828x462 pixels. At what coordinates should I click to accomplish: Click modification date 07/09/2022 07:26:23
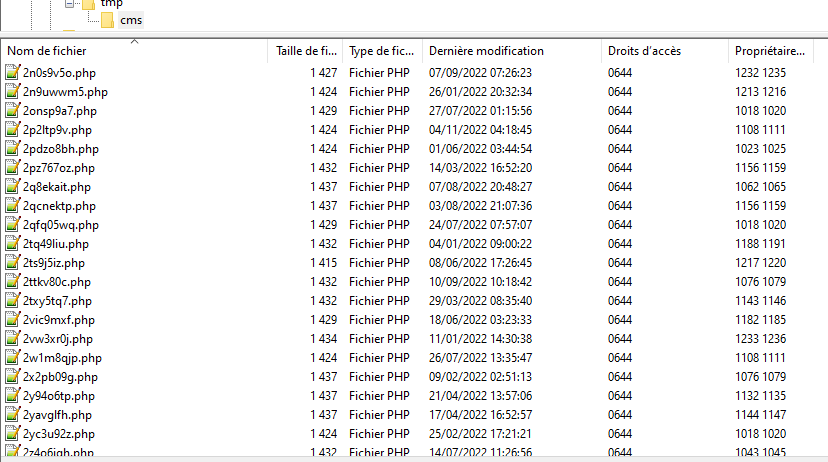point(480,72)
